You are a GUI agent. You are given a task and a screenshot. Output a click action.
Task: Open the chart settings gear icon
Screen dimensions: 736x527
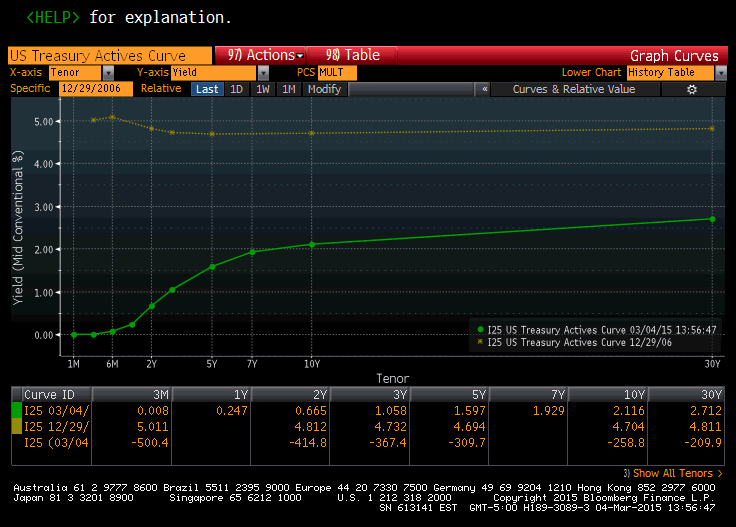pos(691,89)
